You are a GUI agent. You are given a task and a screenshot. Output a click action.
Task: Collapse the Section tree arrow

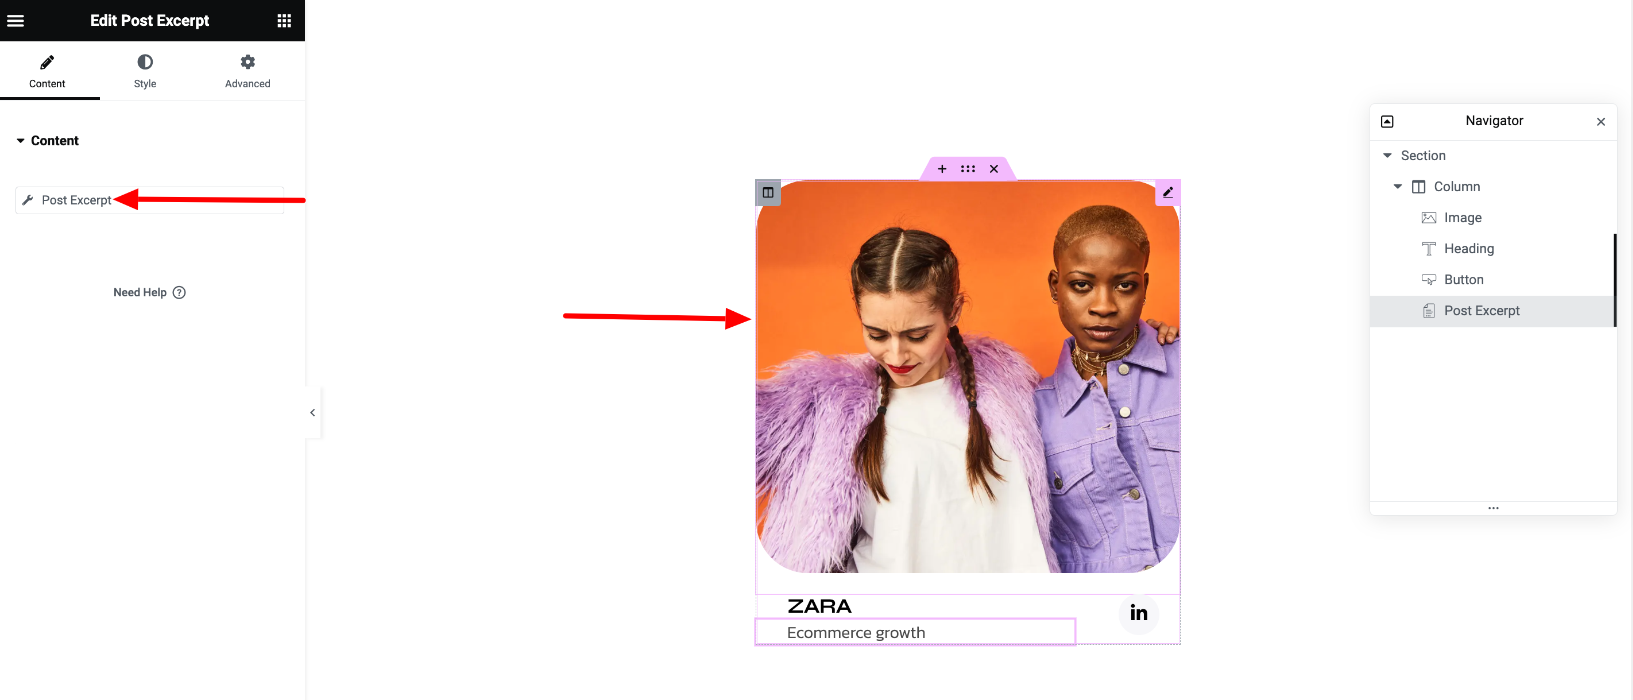click(1387, 156)
